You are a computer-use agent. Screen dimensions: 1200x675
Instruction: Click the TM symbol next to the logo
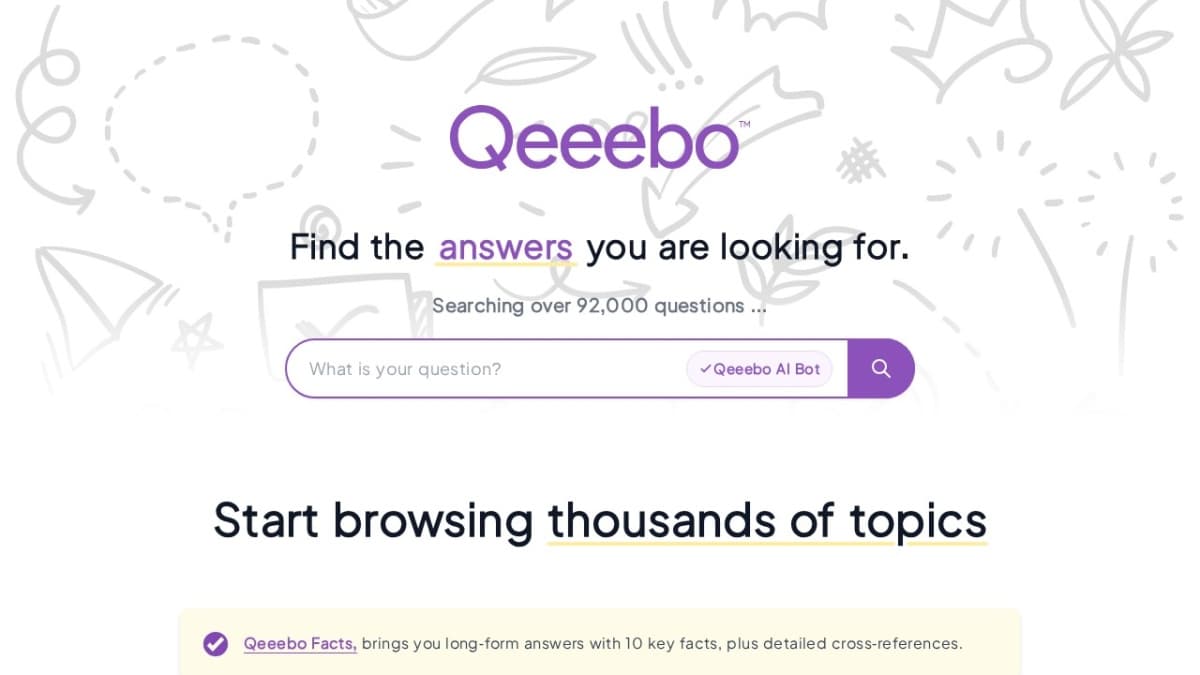click(744, 122)
